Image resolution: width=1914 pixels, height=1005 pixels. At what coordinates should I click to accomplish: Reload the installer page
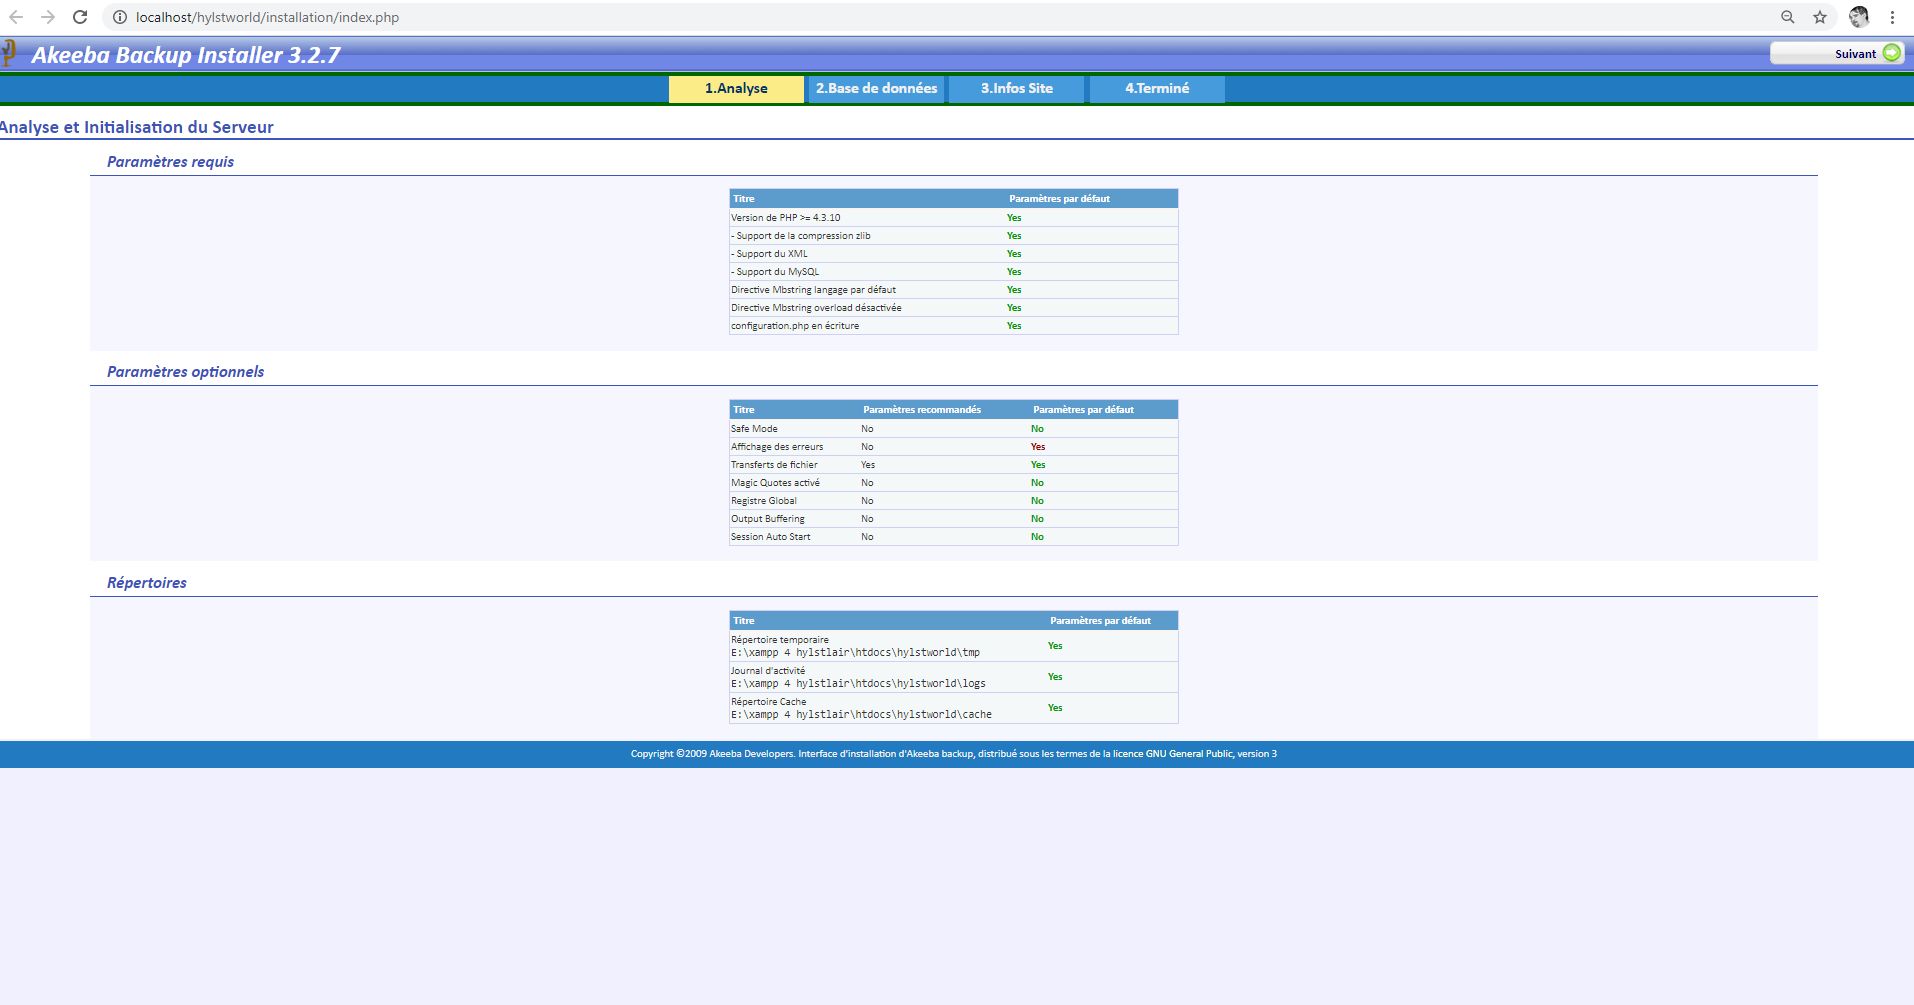pyautogui.click(x=80, y=17)
